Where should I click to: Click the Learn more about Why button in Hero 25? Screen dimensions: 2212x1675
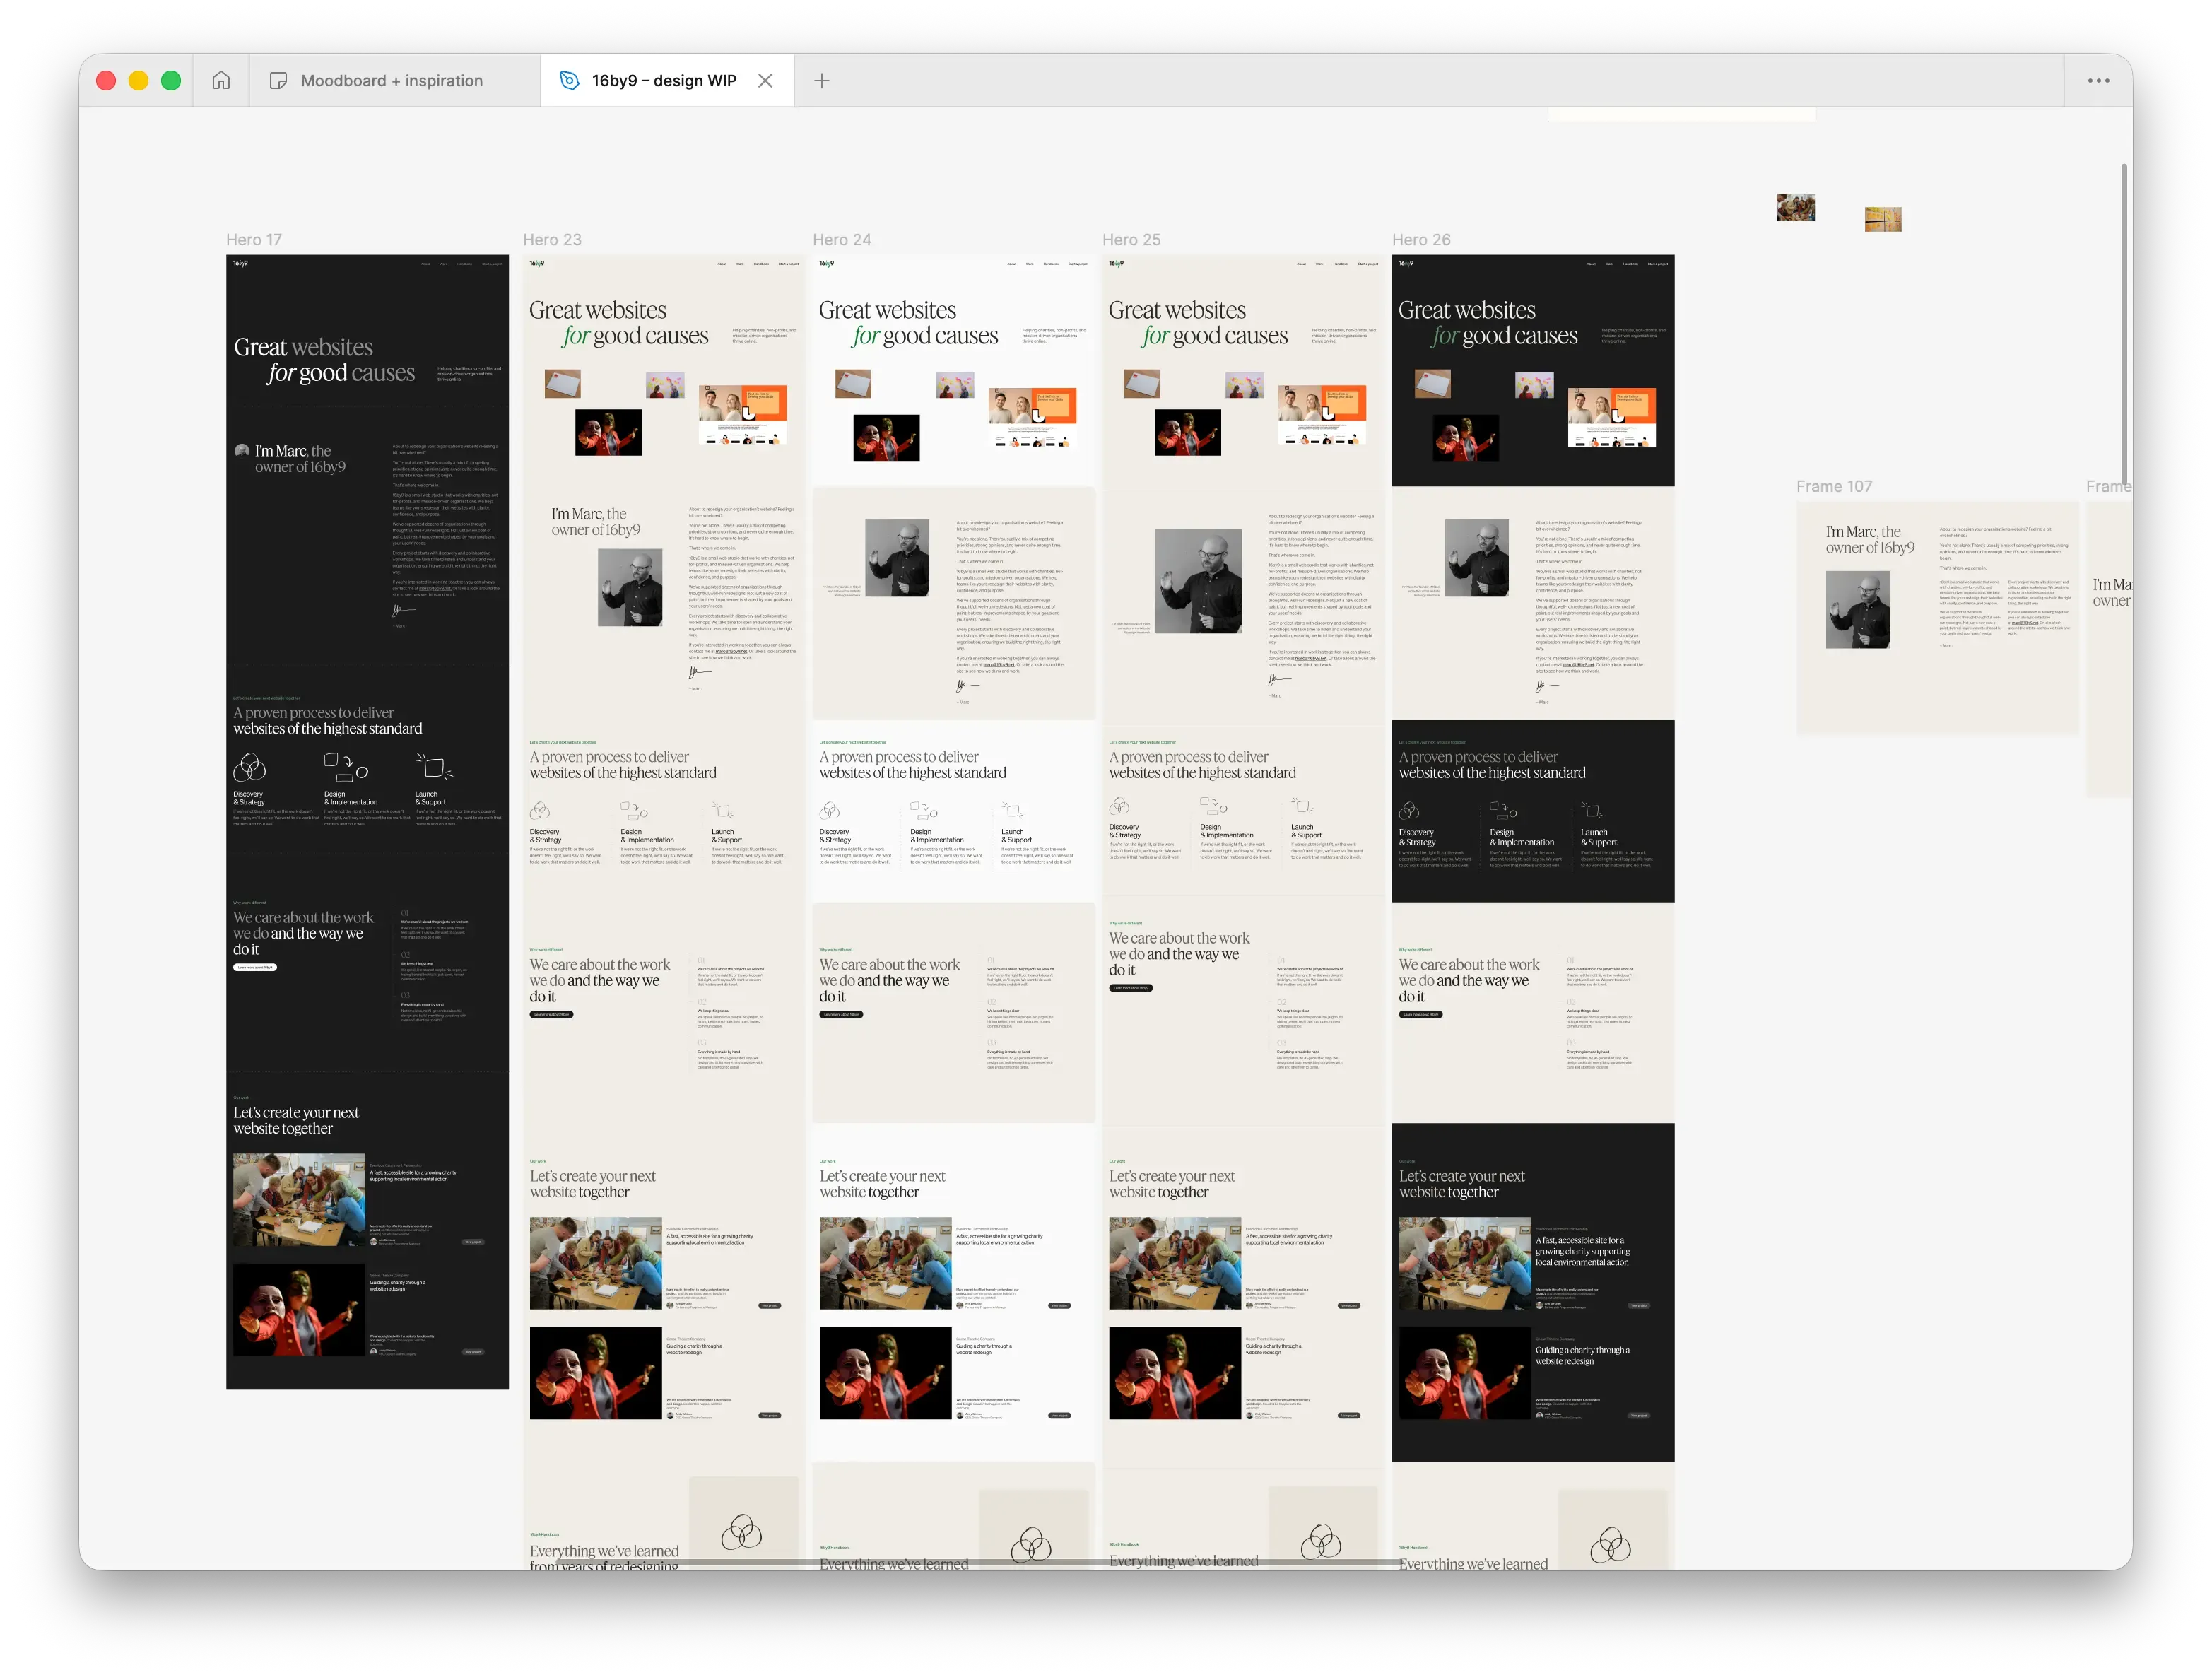tap(1130, 987)
